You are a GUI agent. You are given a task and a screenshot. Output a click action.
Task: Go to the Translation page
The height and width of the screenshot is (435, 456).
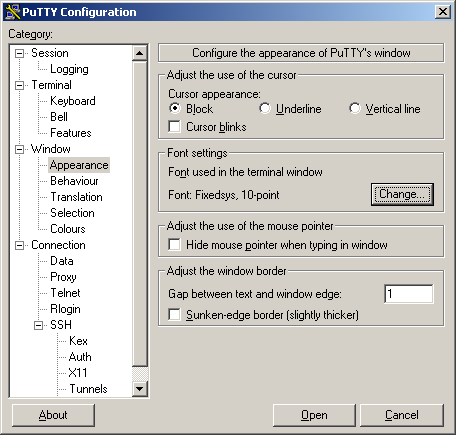(76, 197)
